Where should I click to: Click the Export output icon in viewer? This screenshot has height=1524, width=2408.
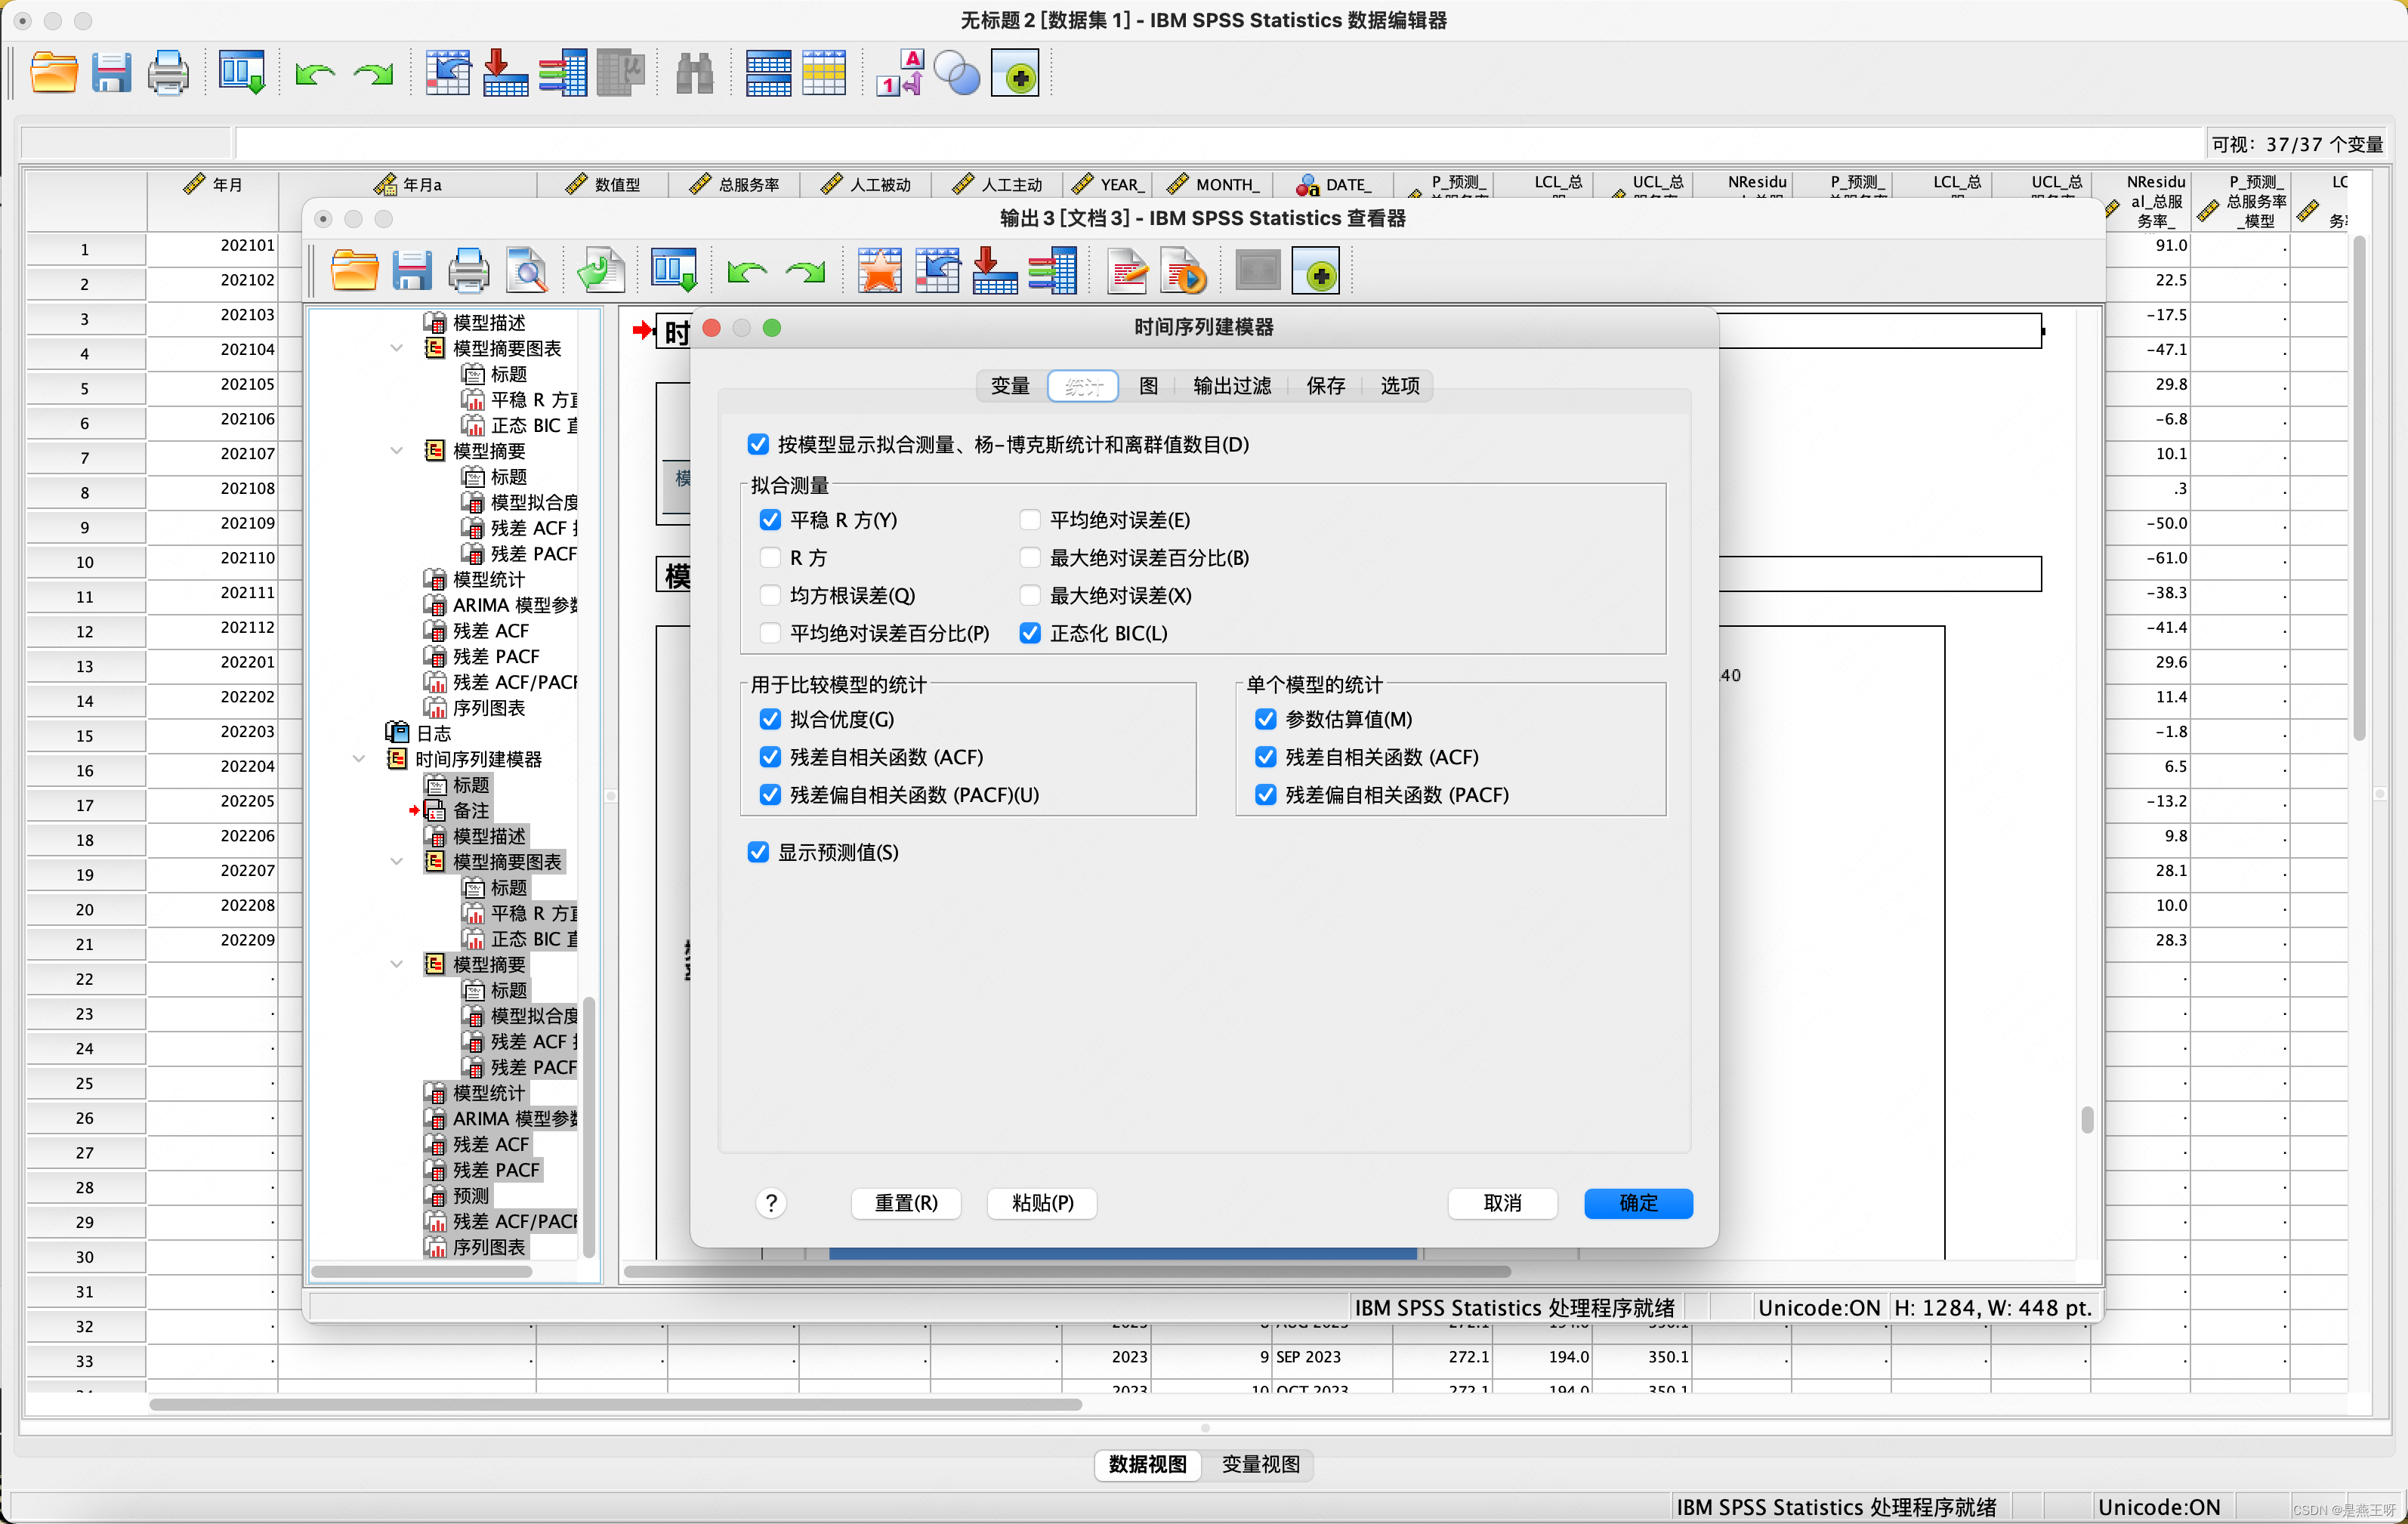[600, 272]
